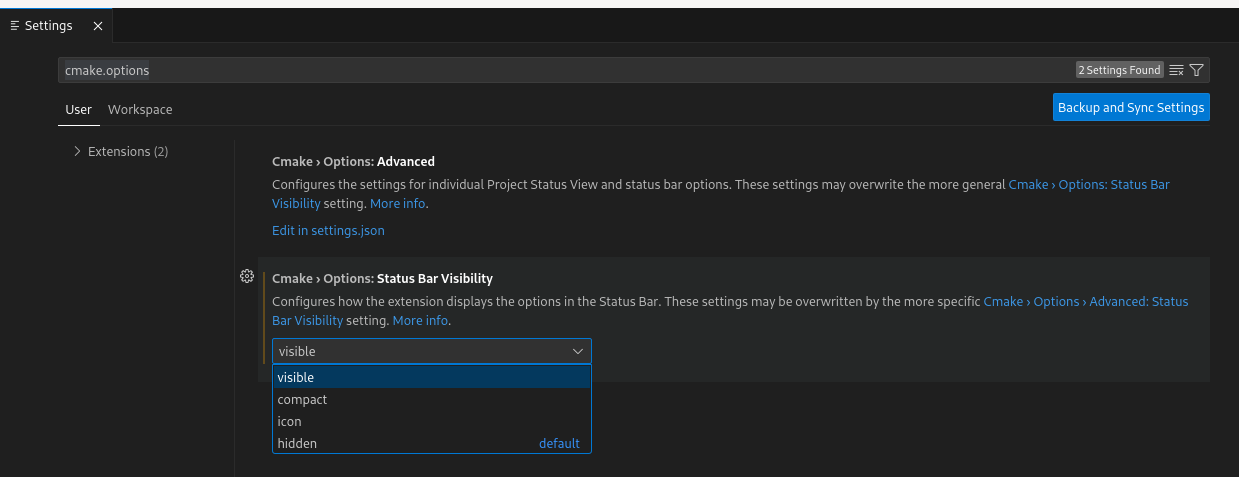The image size is (1239, 477).
Task: Clear the settings search input
Action: click(x=1176, y=70)
